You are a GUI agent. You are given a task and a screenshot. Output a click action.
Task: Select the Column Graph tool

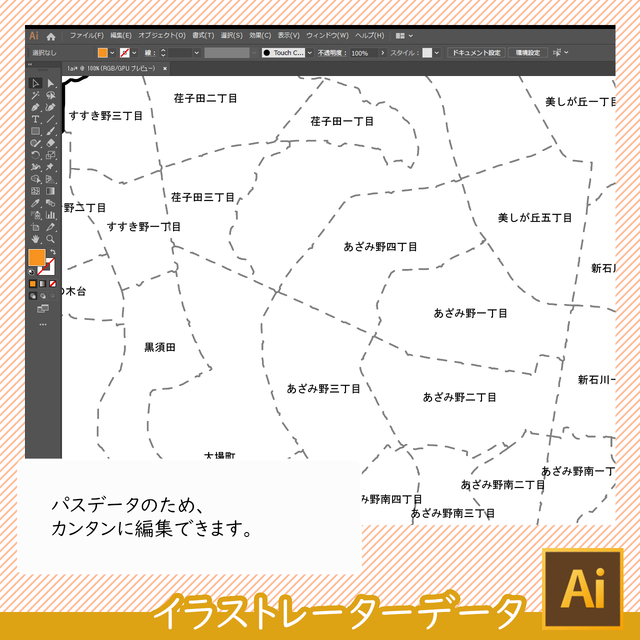[51, 215]
